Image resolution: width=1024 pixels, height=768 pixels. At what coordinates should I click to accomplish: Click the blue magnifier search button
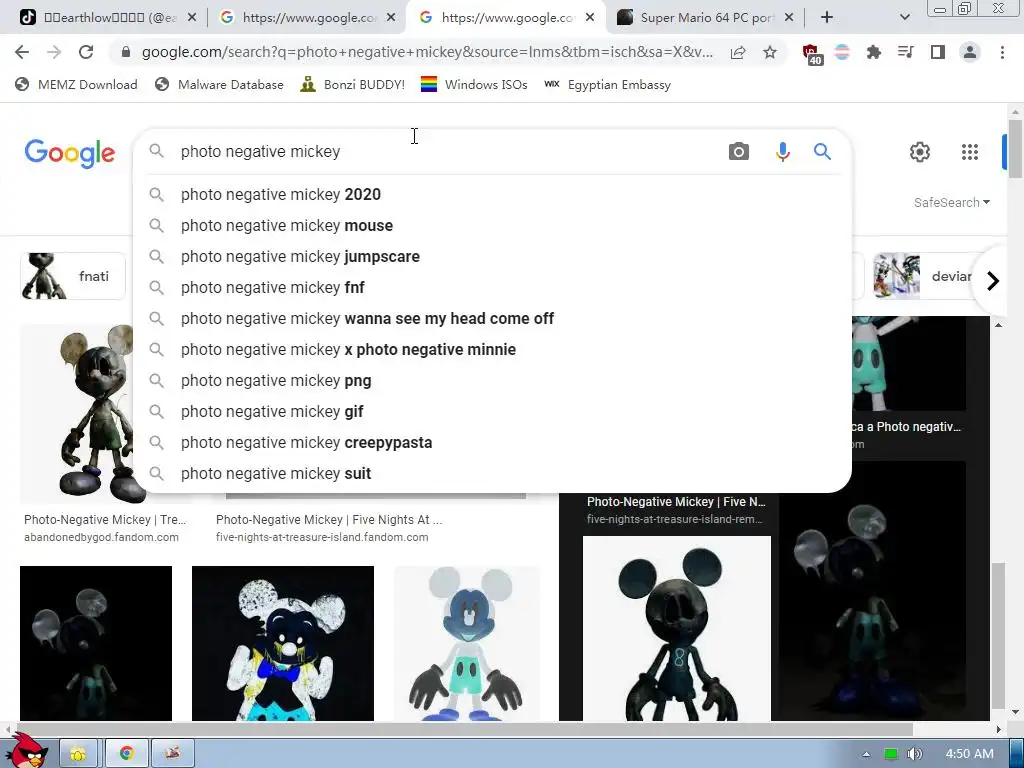[822, 152]
